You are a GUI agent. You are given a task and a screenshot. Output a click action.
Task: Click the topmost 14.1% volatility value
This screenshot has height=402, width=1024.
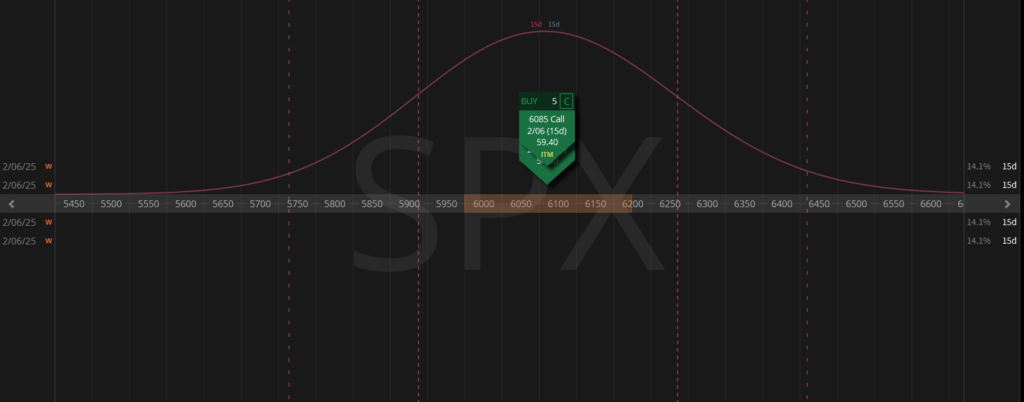[x=978, y=167]
